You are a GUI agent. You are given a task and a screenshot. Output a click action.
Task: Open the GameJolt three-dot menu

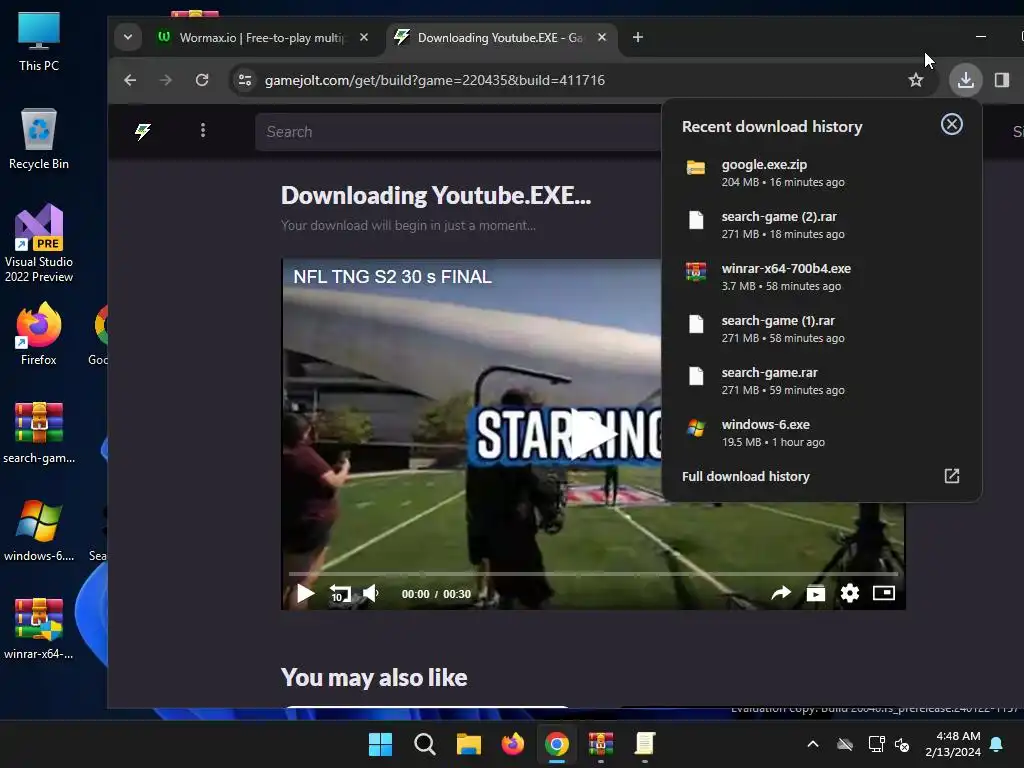click(203, 131)
